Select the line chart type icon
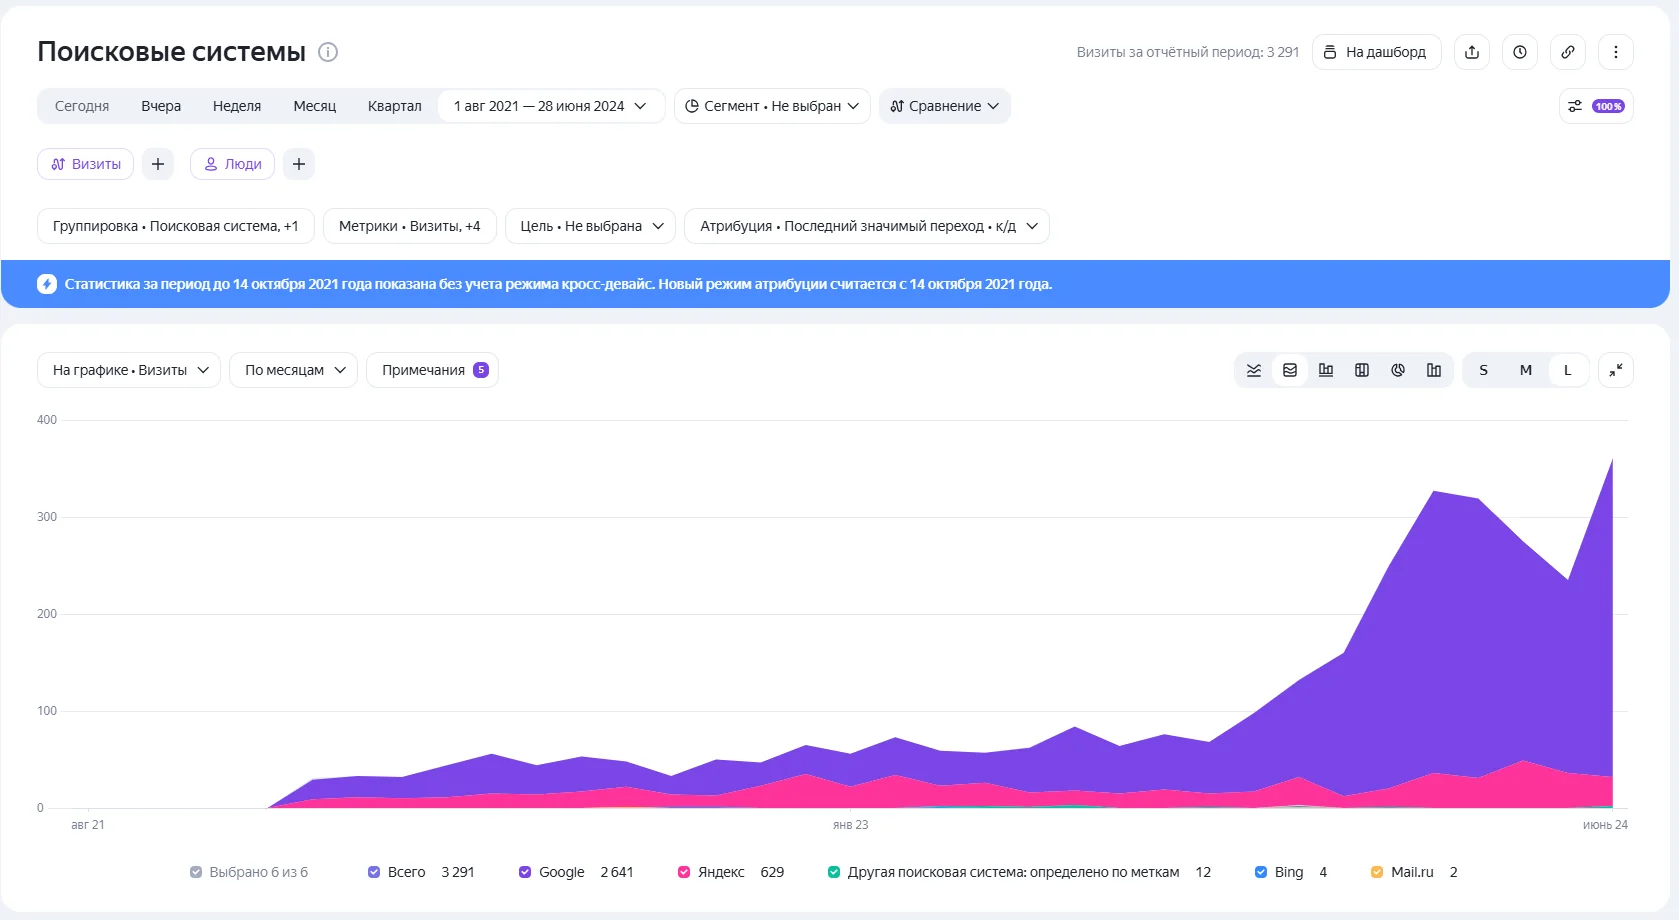 1254,370
